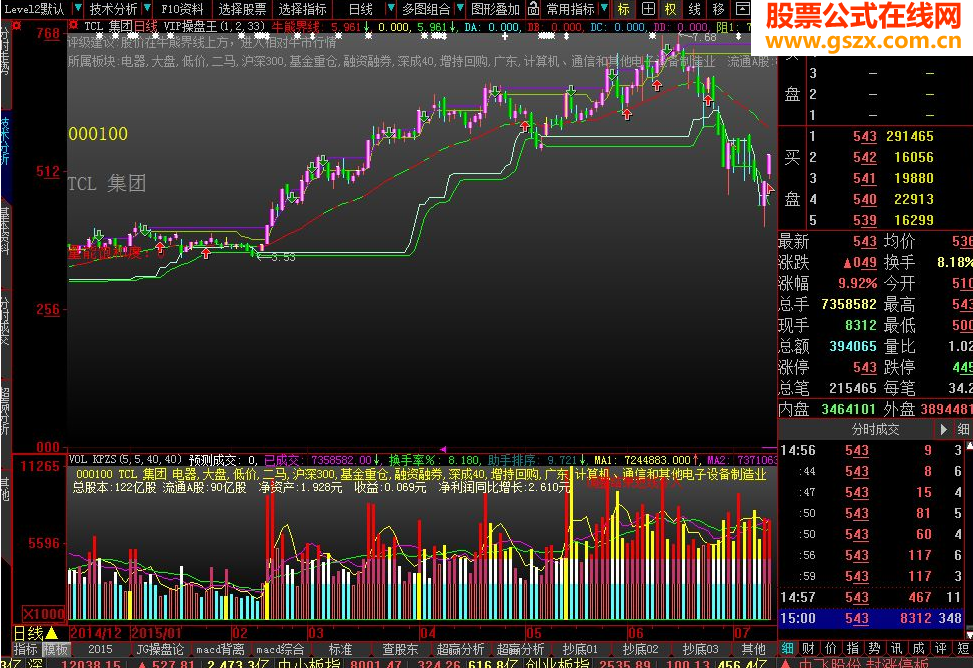Select the 势 trend tab bottom right
Viewport: 973px width, 668px height.
[x=874, y=649]
